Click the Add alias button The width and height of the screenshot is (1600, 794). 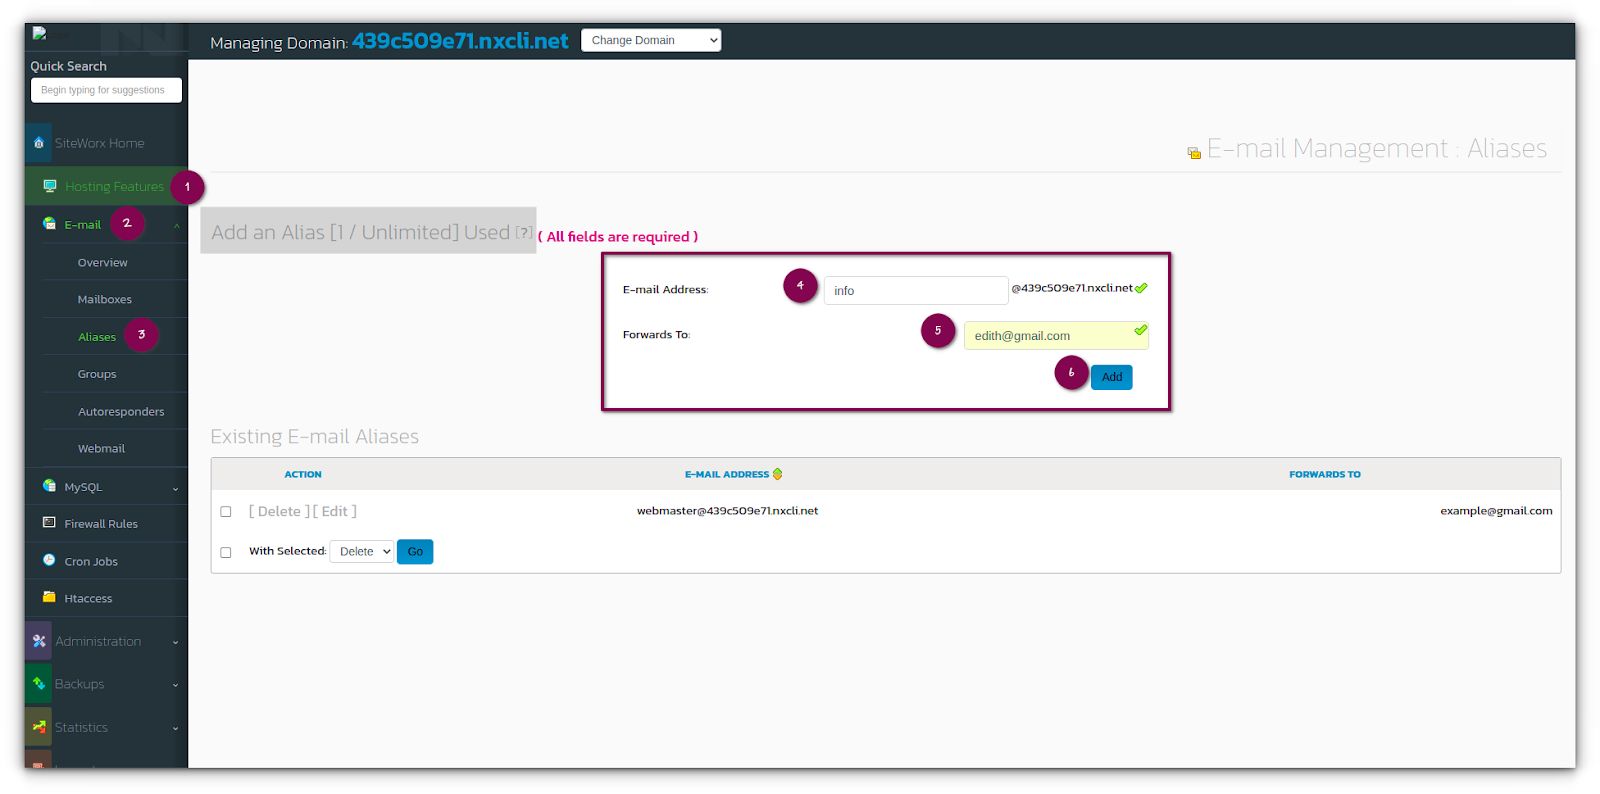(1111, 377)
